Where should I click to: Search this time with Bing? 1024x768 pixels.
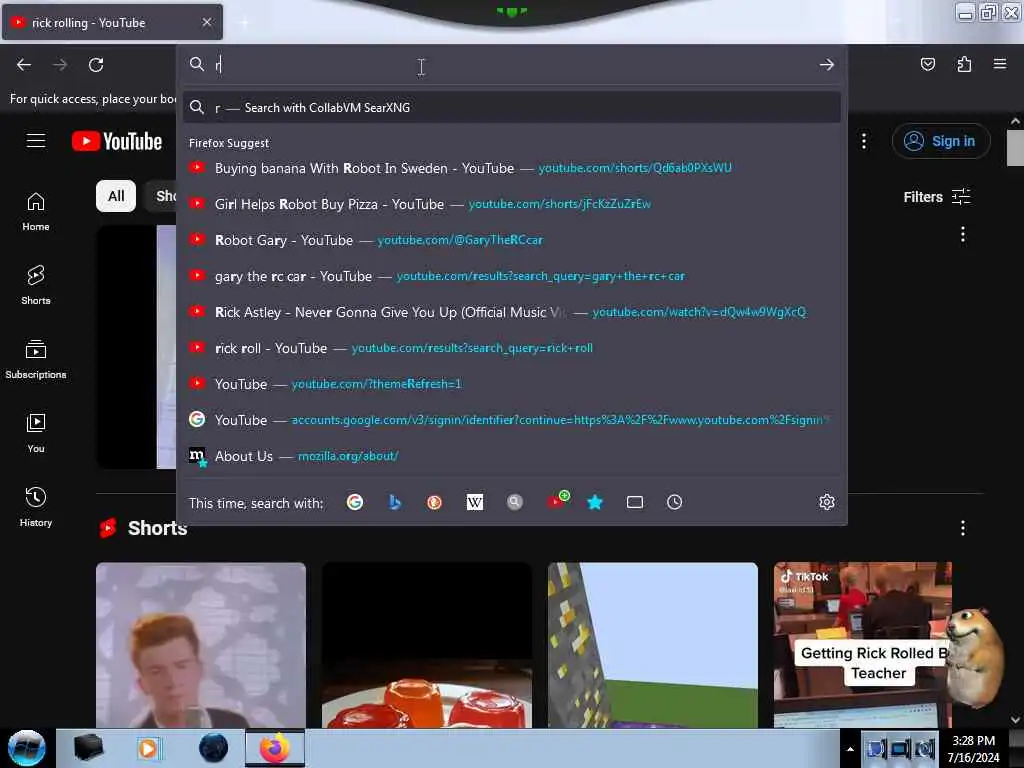coord(395,502)
